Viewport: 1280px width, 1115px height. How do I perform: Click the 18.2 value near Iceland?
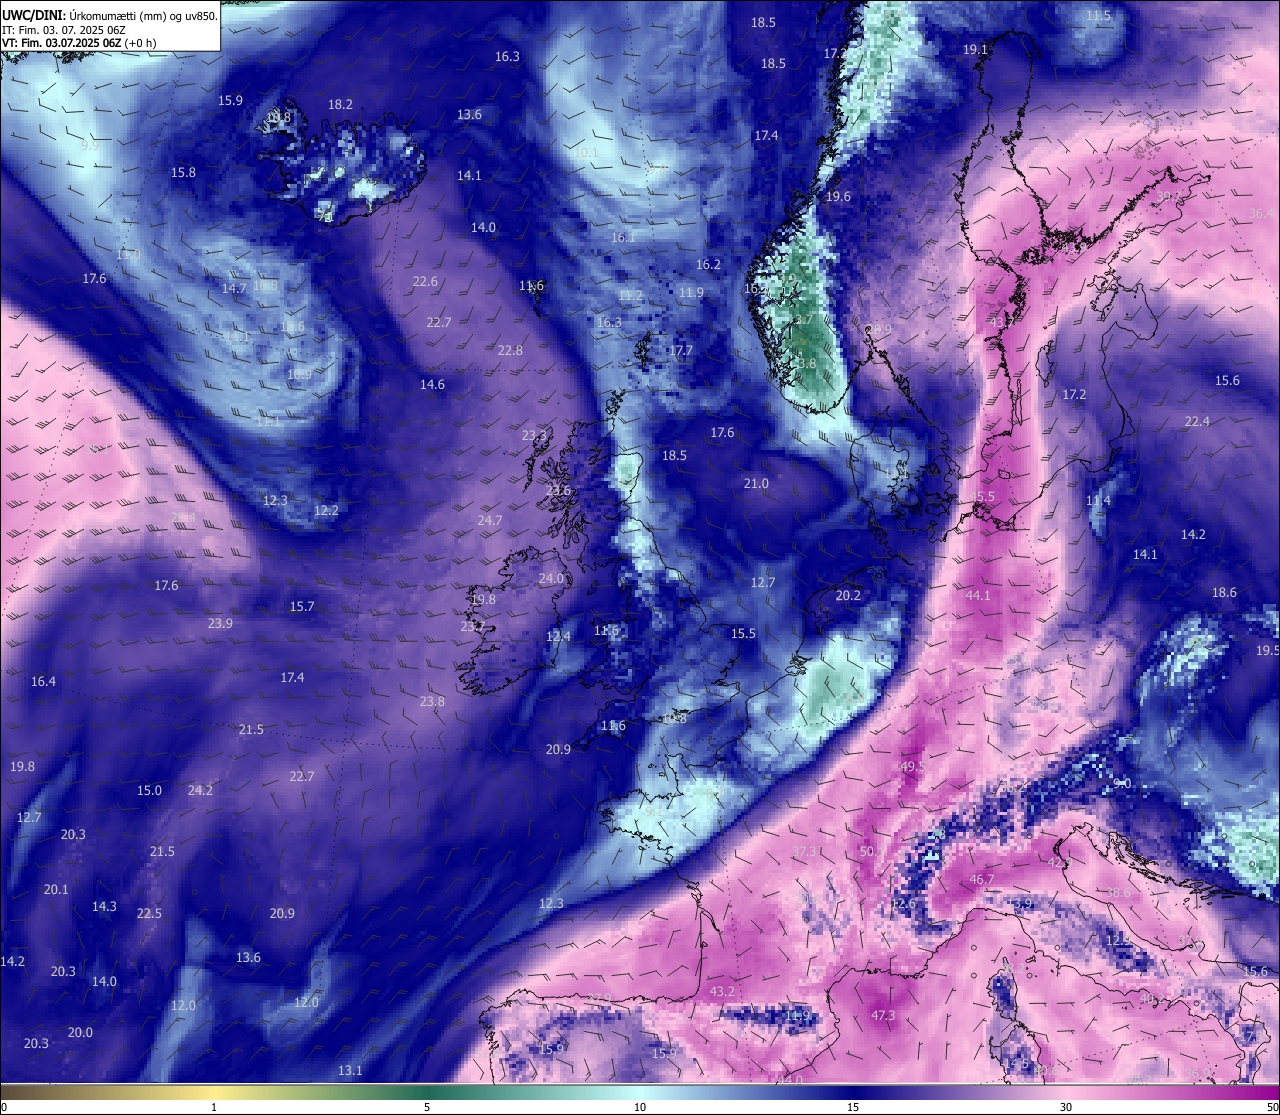340,104
